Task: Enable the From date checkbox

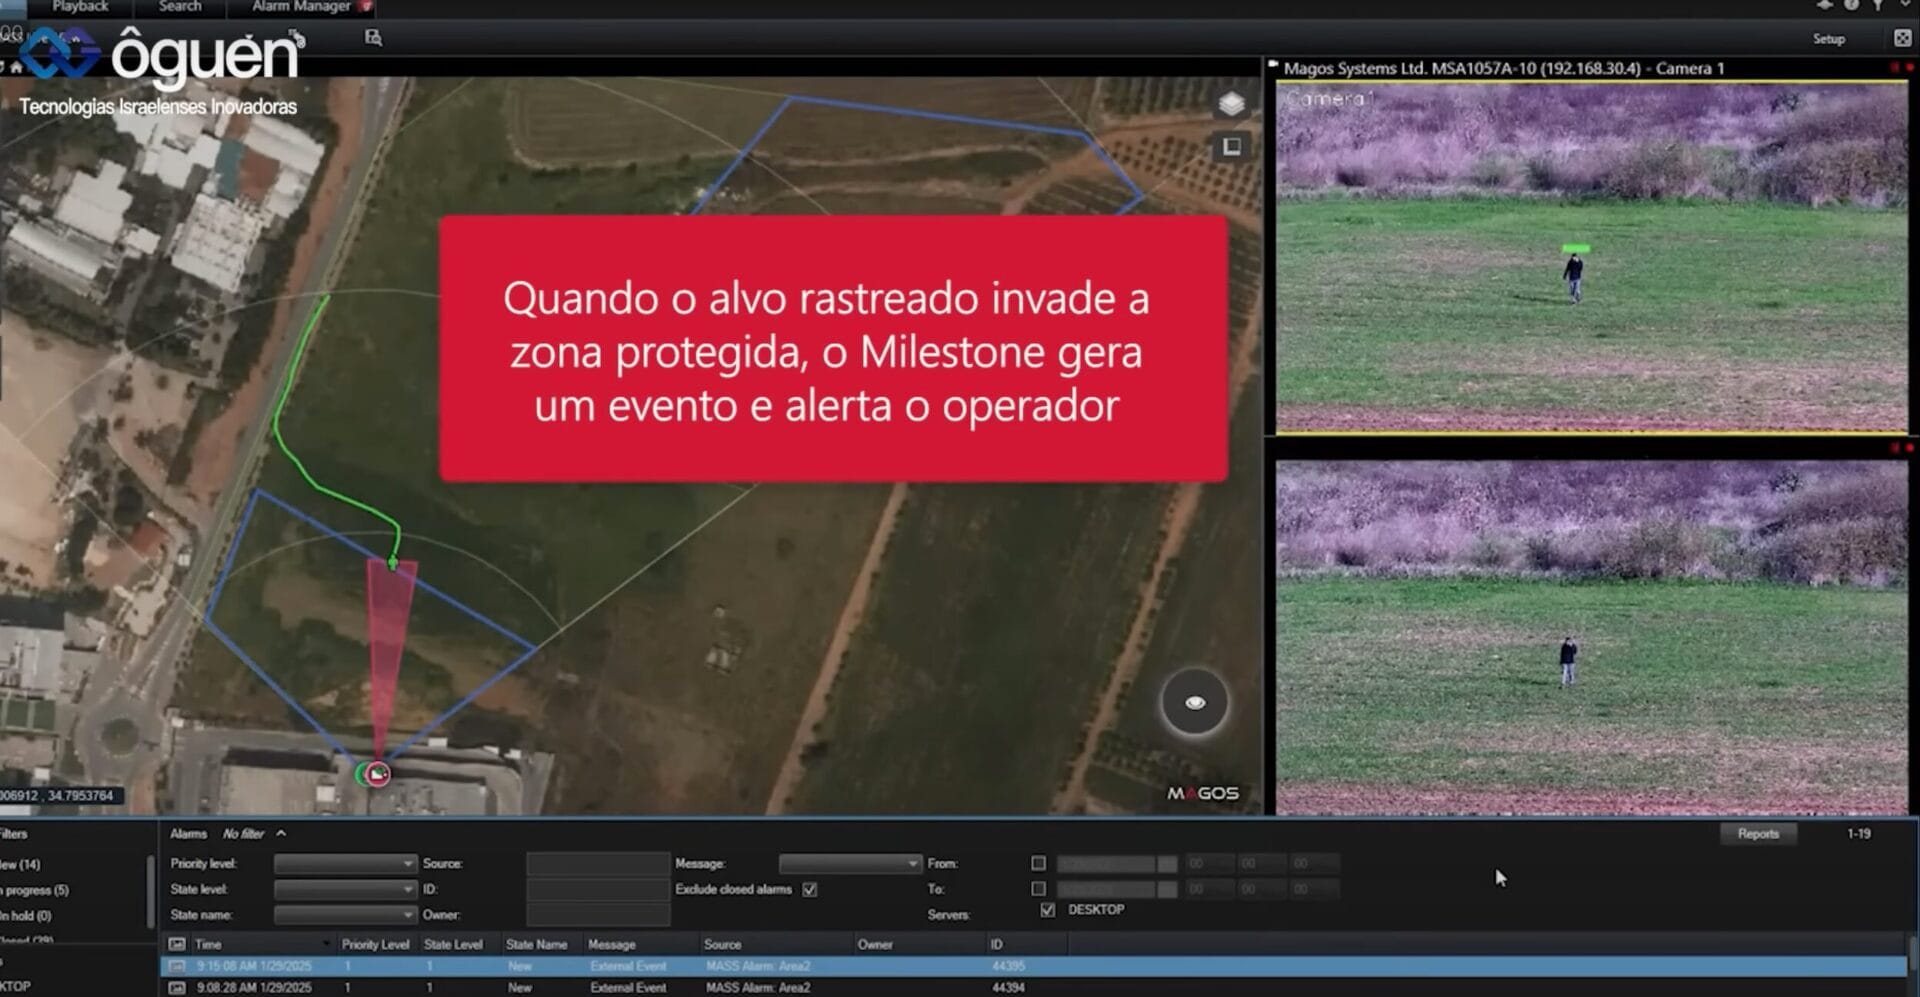Action: tap(1038, 863)
